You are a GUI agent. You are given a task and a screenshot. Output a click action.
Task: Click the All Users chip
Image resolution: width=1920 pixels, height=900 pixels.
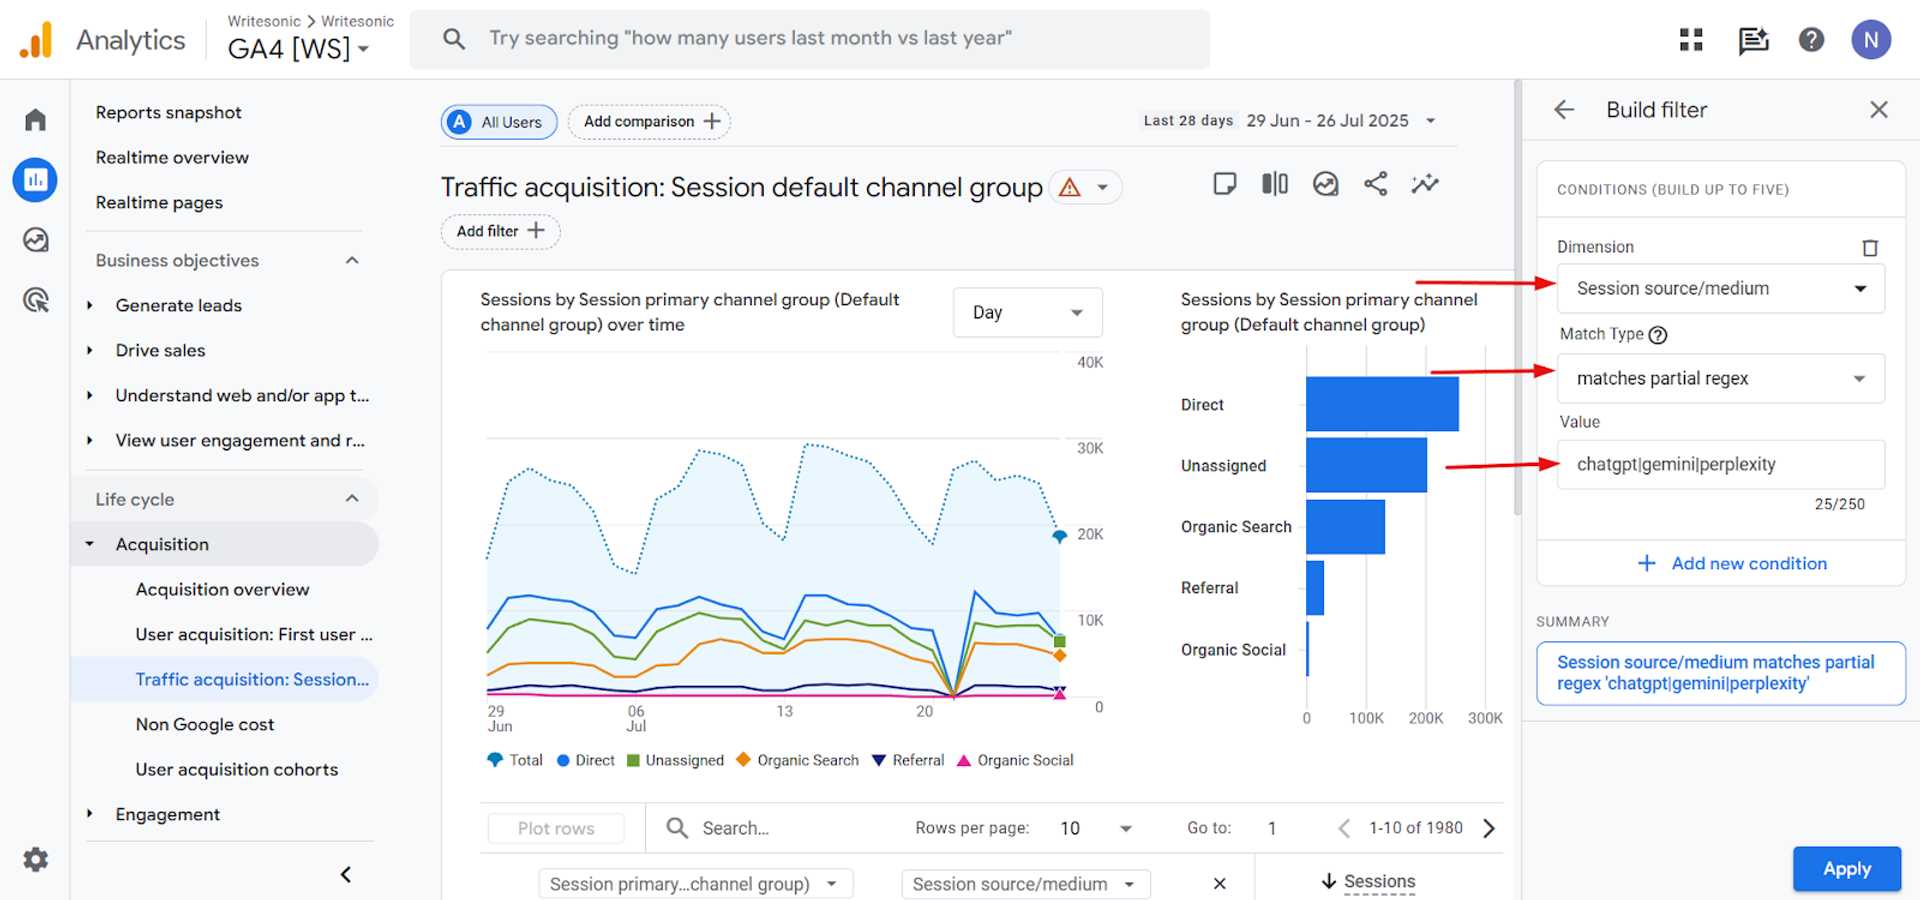499,122
